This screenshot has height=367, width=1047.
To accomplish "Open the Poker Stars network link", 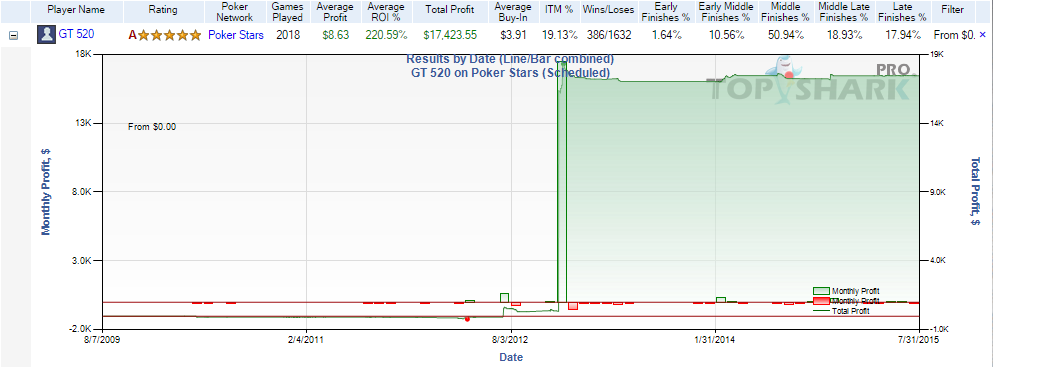I will coord(236,35).
